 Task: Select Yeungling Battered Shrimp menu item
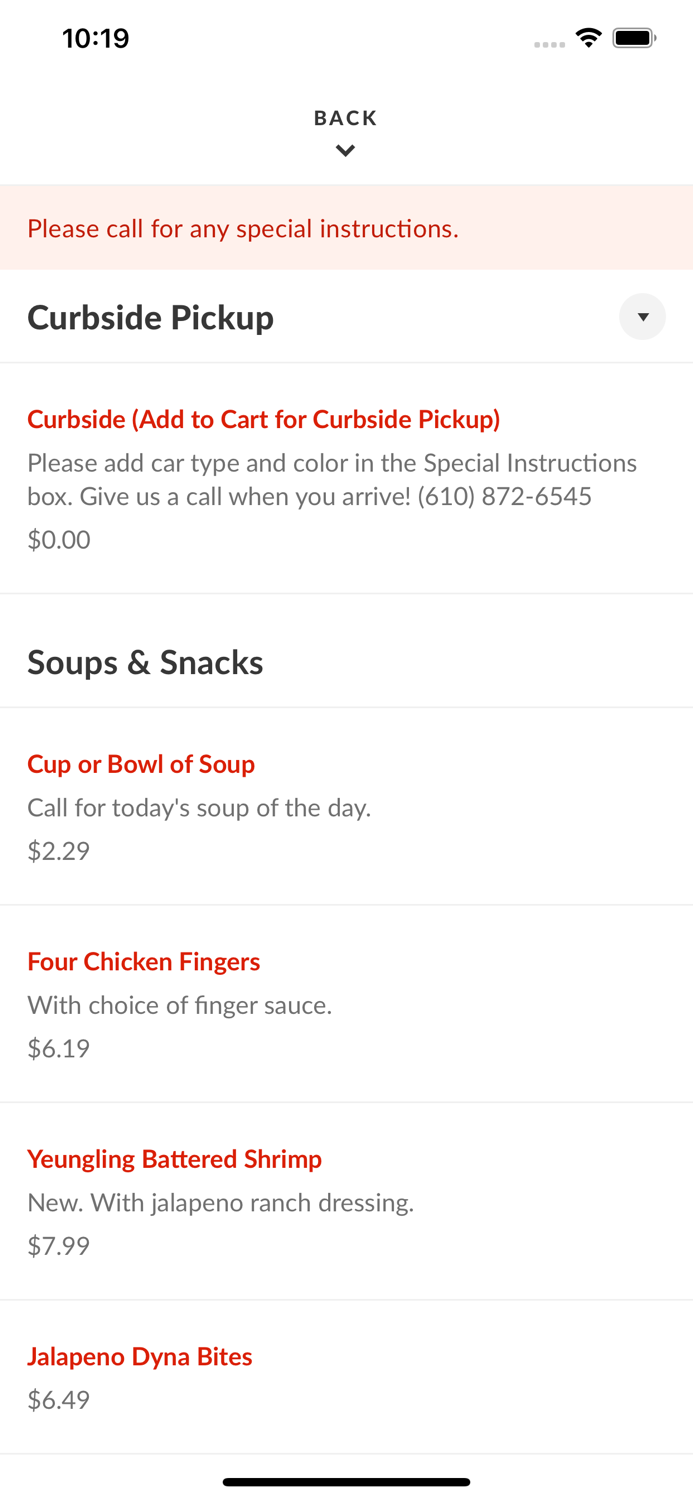point(174,1159)
